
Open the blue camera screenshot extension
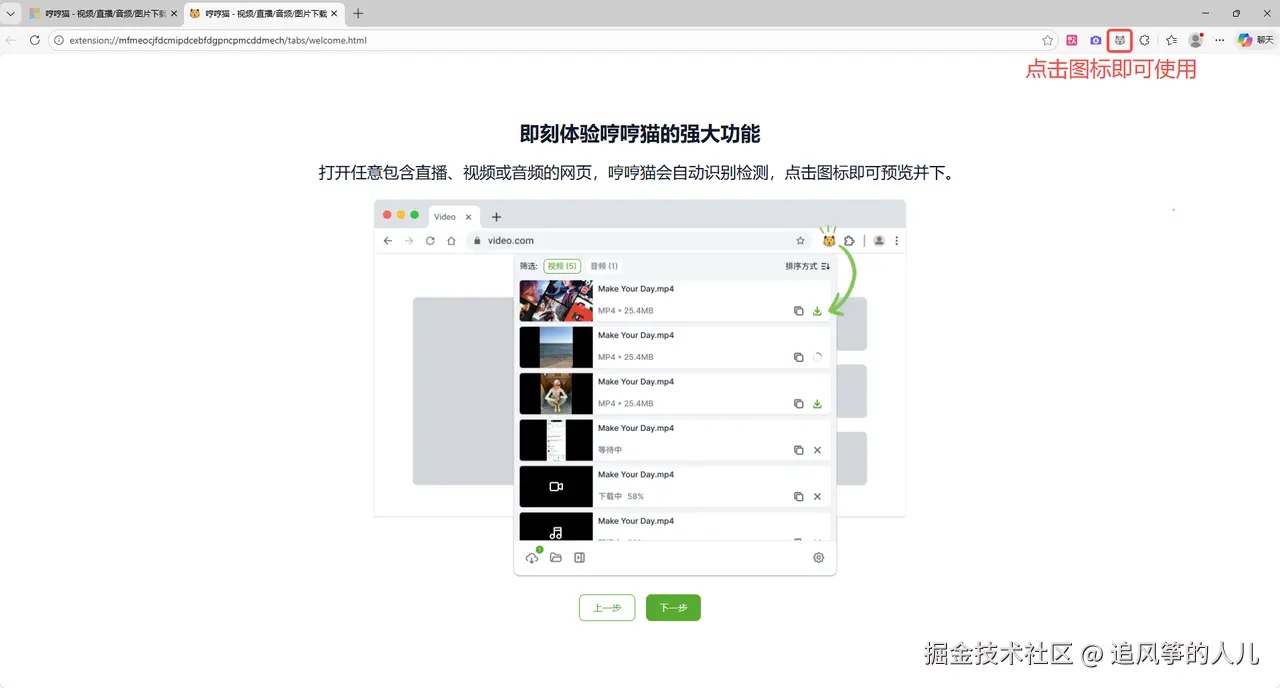point(1096,40)
